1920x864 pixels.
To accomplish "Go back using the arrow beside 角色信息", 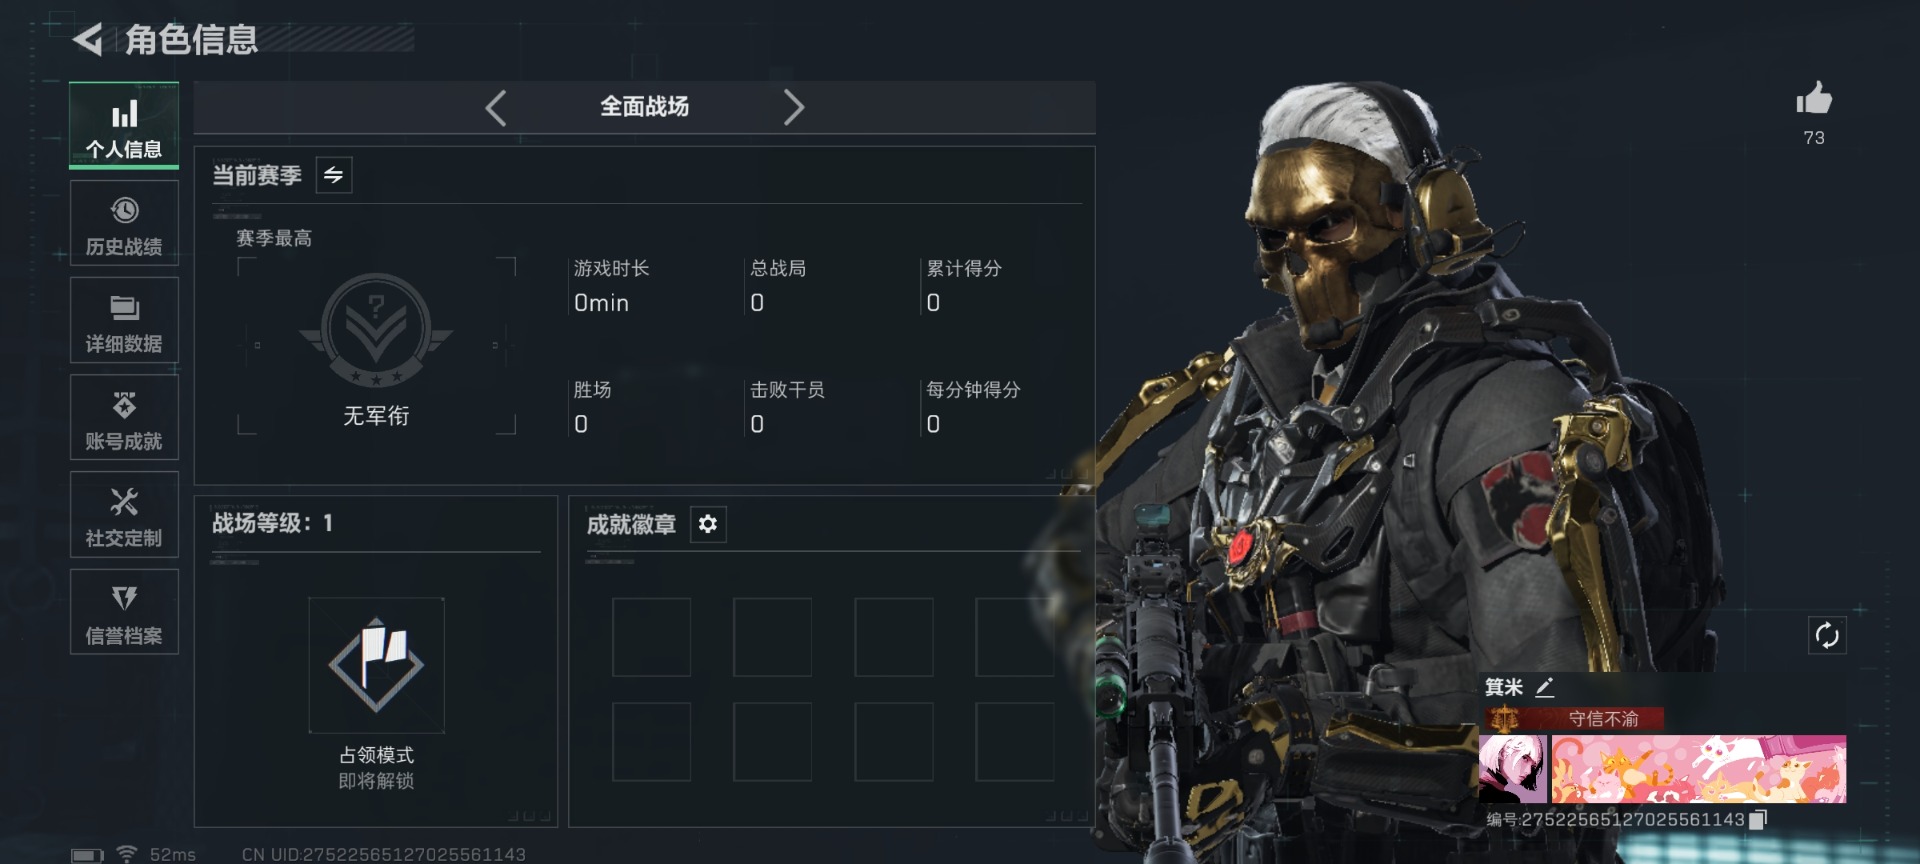I will 88,40.
